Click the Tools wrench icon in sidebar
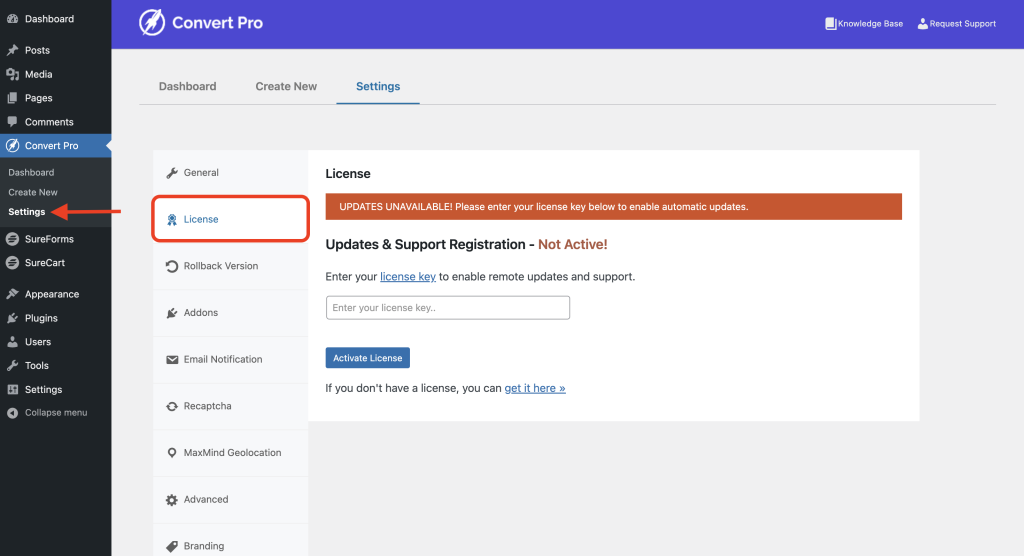Image resolution: width=1024 pixels, height=556 pixels. pyautogui.click(x=12, y=366)
